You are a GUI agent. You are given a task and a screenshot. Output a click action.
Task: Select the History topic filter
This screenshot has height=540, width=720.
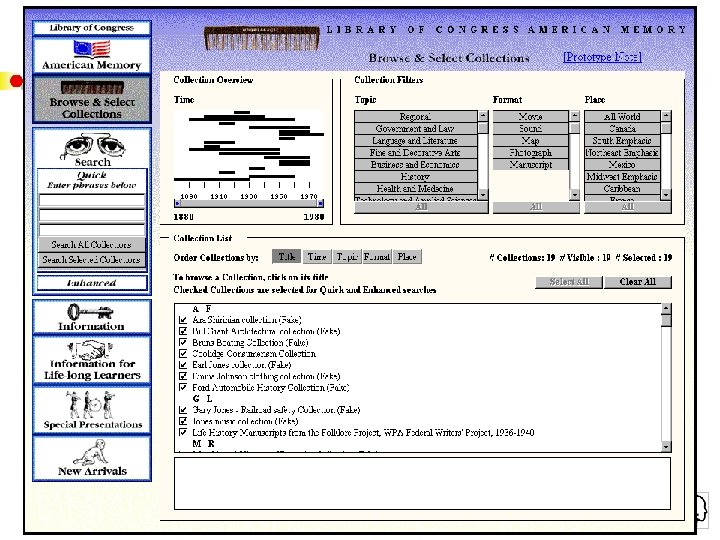[x=416, y=176]
